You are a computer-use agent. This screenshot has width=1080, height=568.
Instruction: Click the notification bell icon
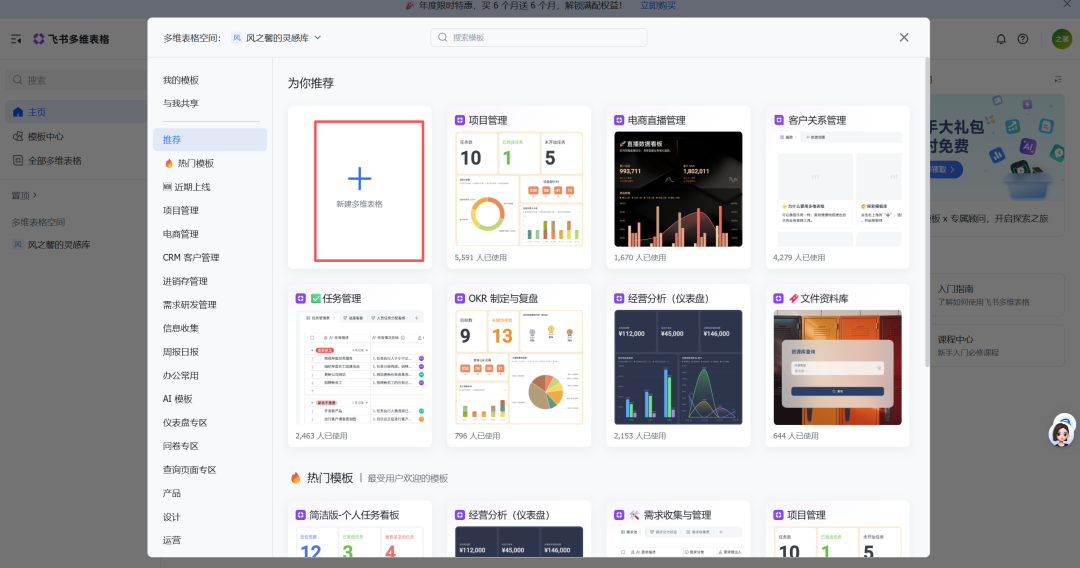pos(1001,39)
